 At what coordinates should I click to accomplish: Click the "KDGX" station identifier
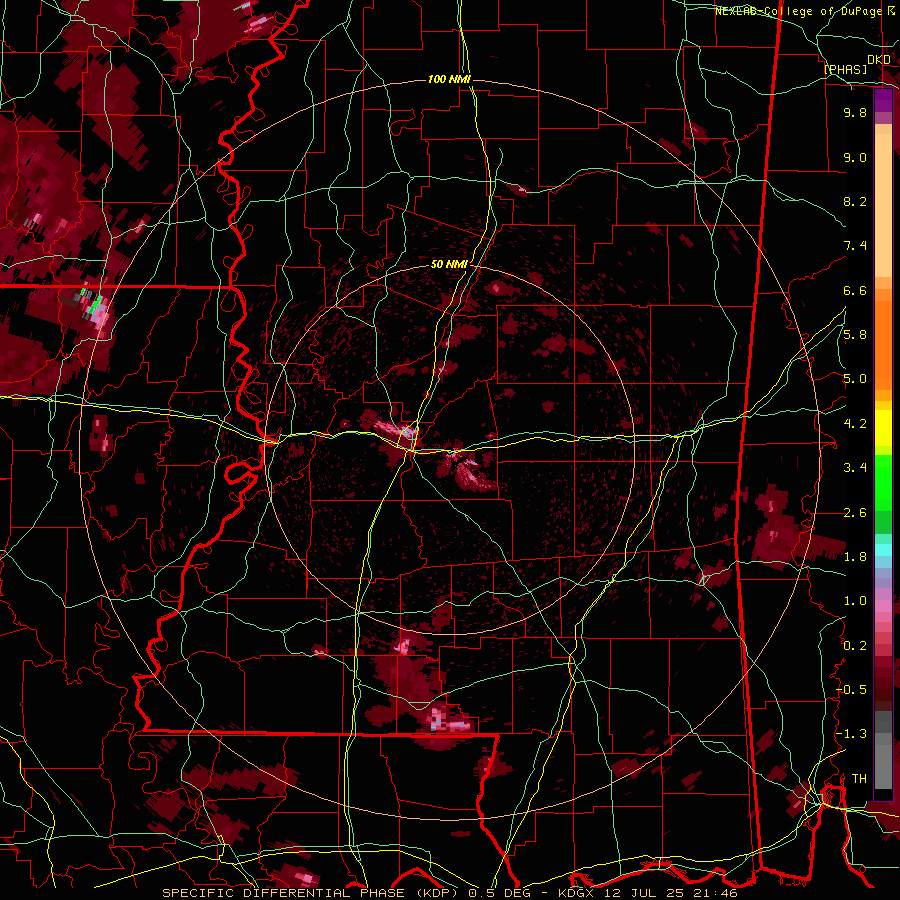pyautogui.click(x=575, y=893)
